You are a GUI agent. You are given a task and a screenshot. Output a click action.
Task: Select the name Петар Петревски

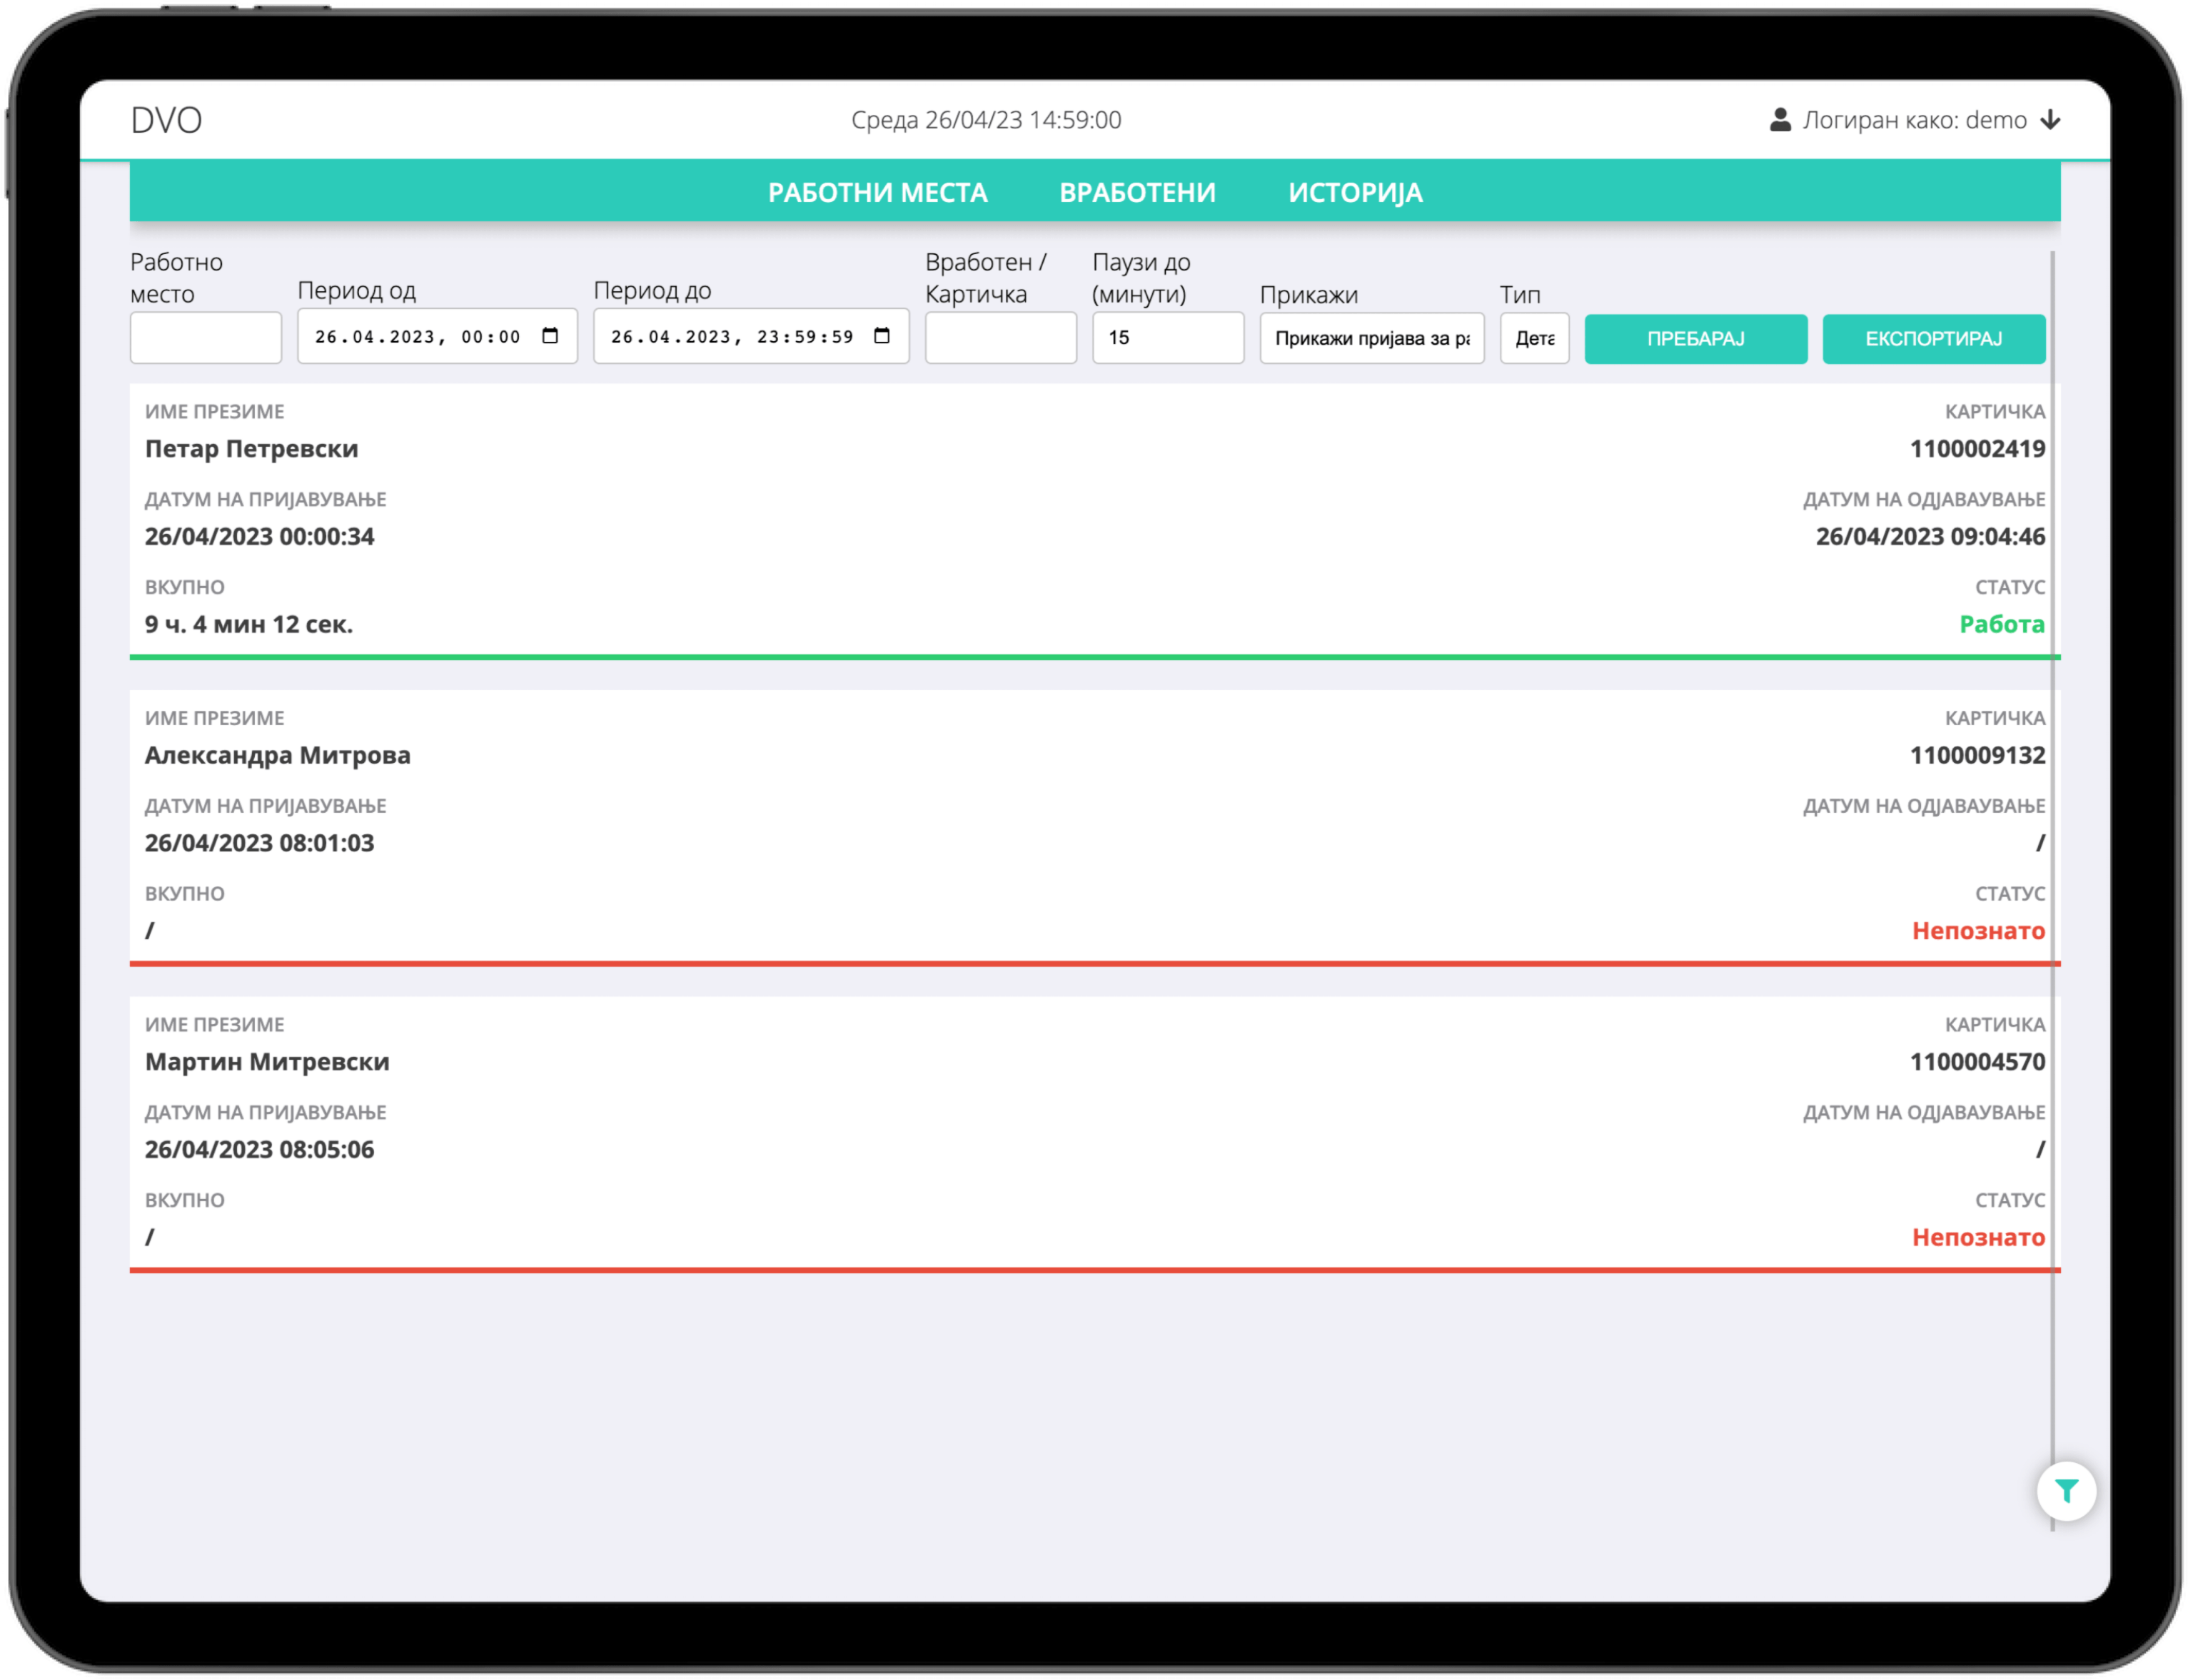[251, 448]
